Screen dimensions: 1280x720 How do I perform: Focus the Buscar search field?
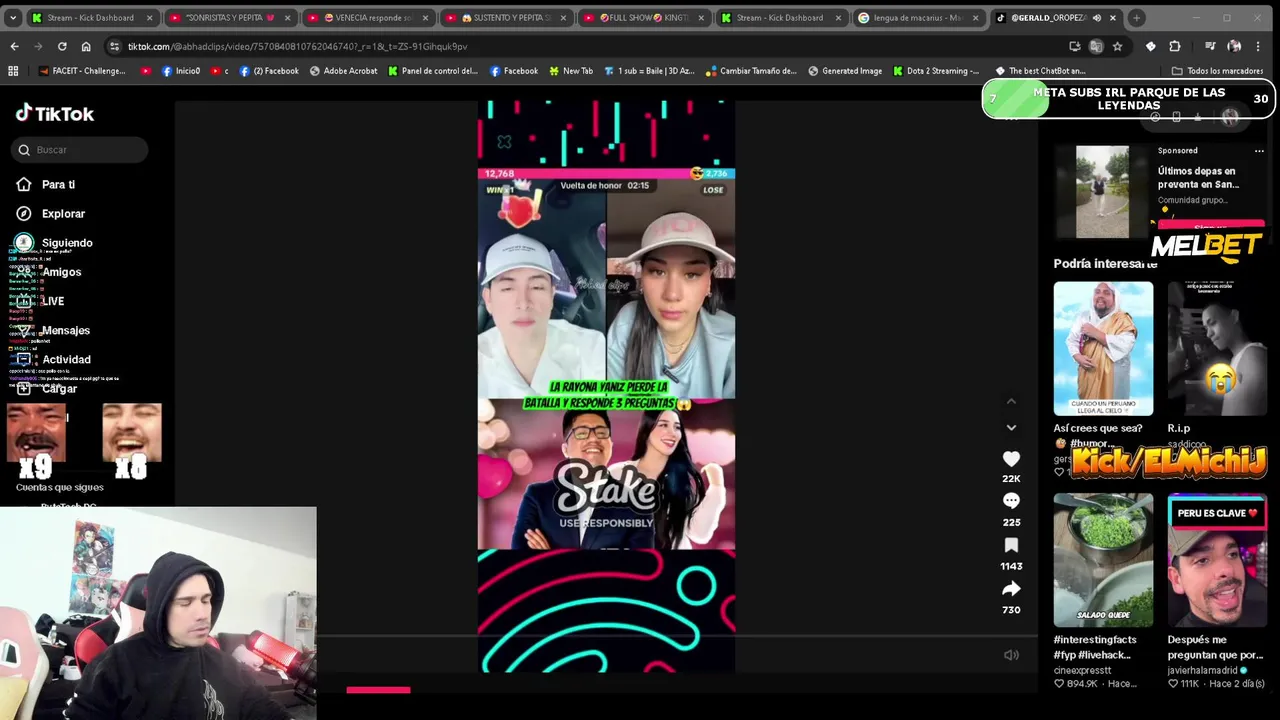pyautogui.click(x=80, y=150)
